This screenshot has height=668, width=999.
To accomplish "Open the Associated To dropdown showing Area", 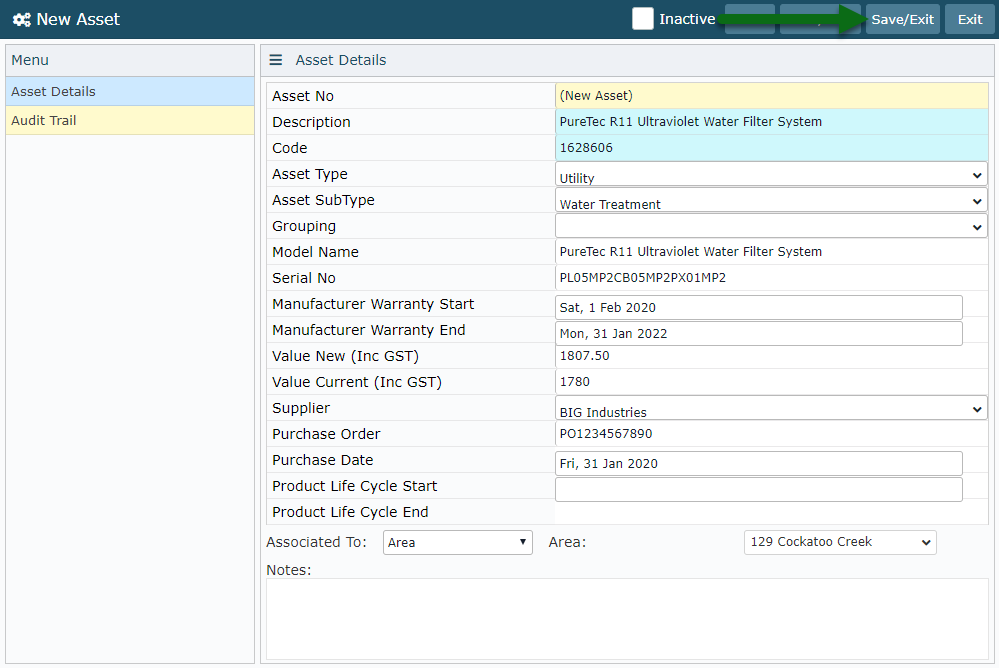I will (x=457, y=542).
